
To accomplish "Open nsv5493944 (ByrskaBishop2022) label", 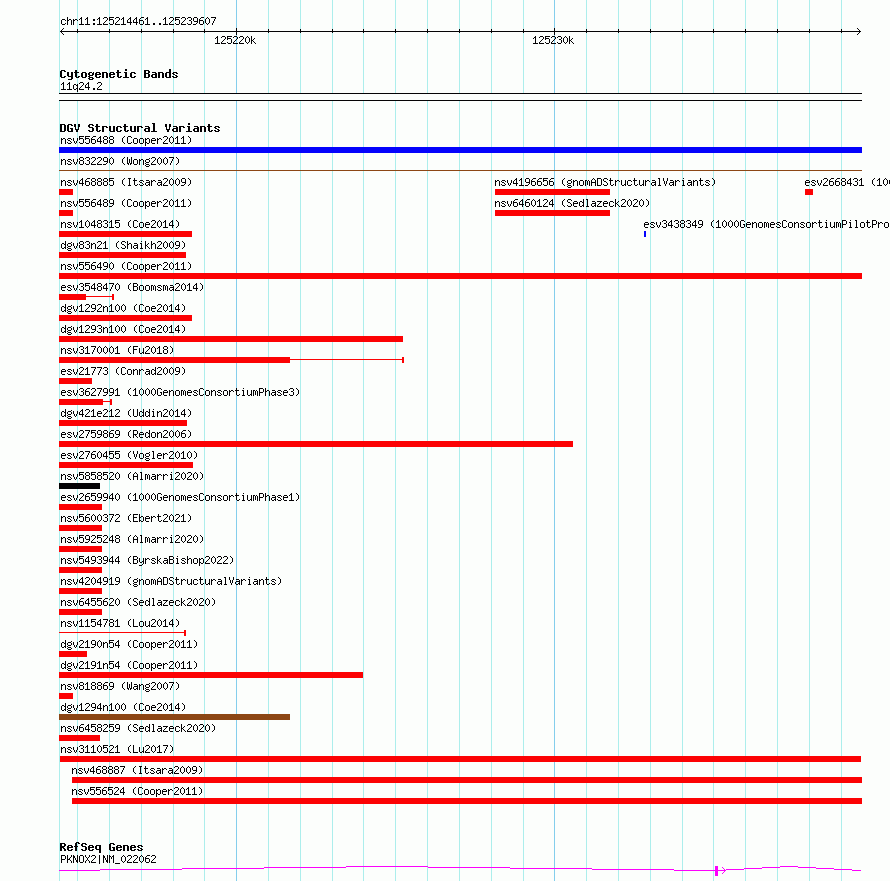I will click(147, 560).
